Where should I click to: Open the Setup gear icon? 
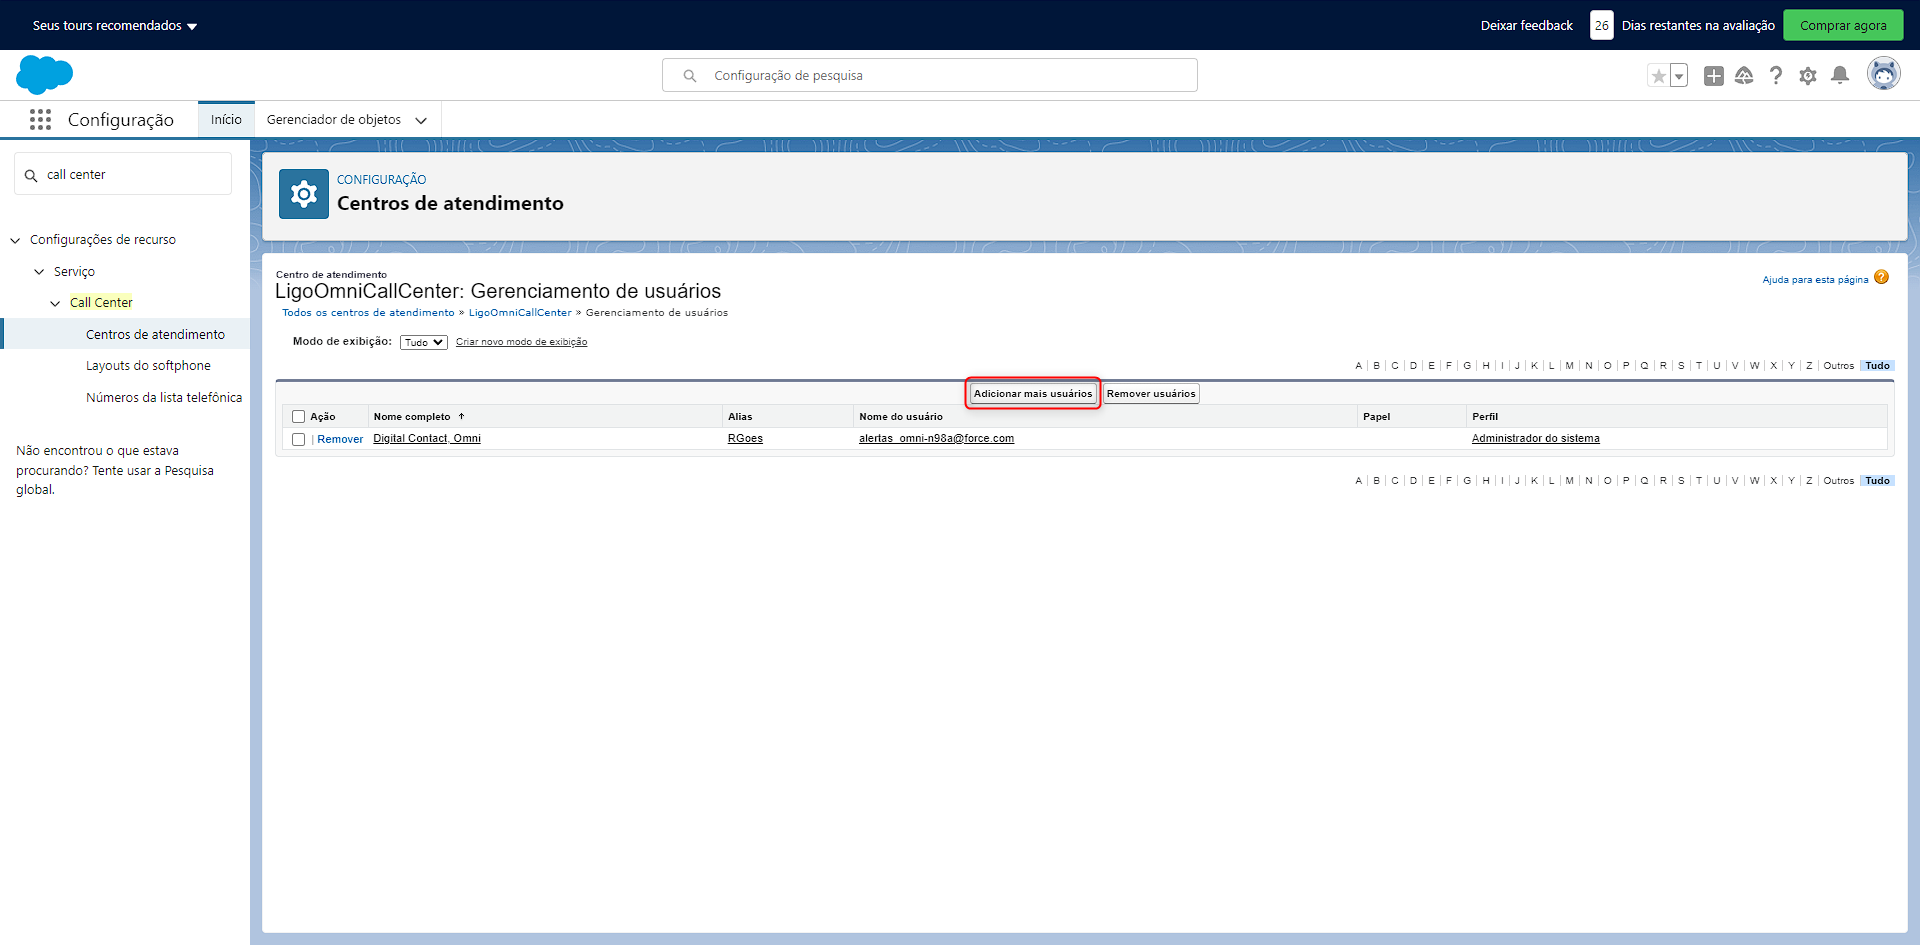1808,76
